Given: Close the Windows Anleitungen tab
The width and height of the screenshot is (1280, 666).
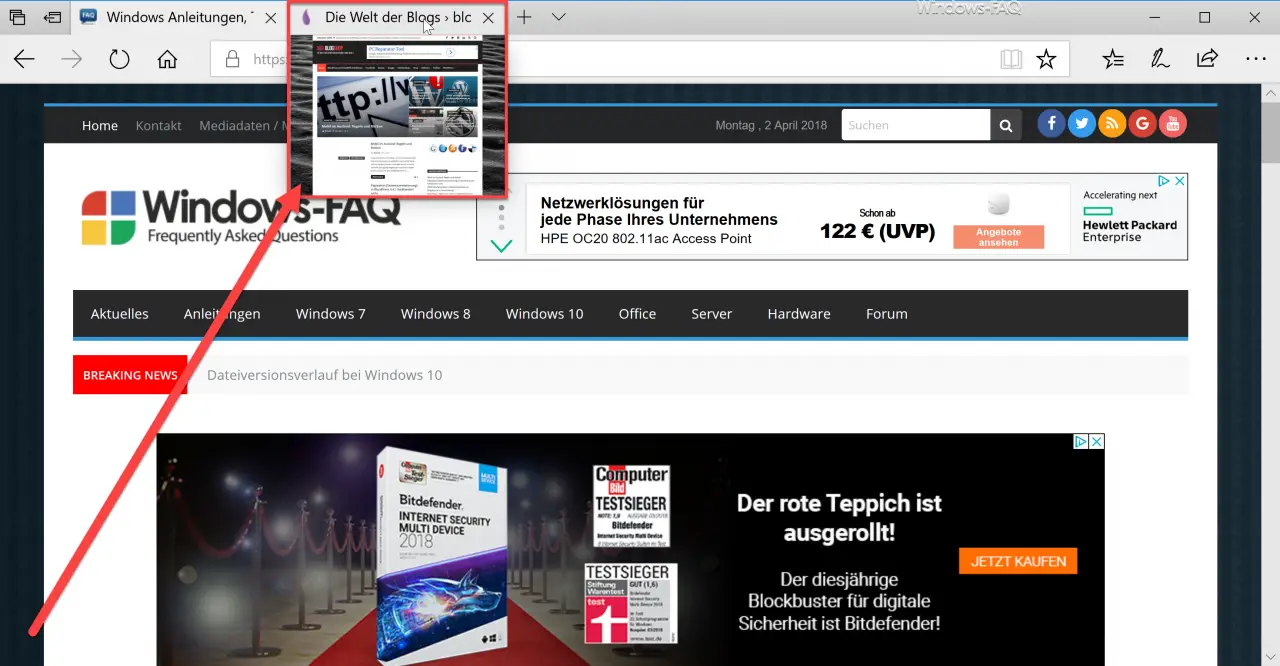Looking at the screenshot, I should (x=270, y=17).
